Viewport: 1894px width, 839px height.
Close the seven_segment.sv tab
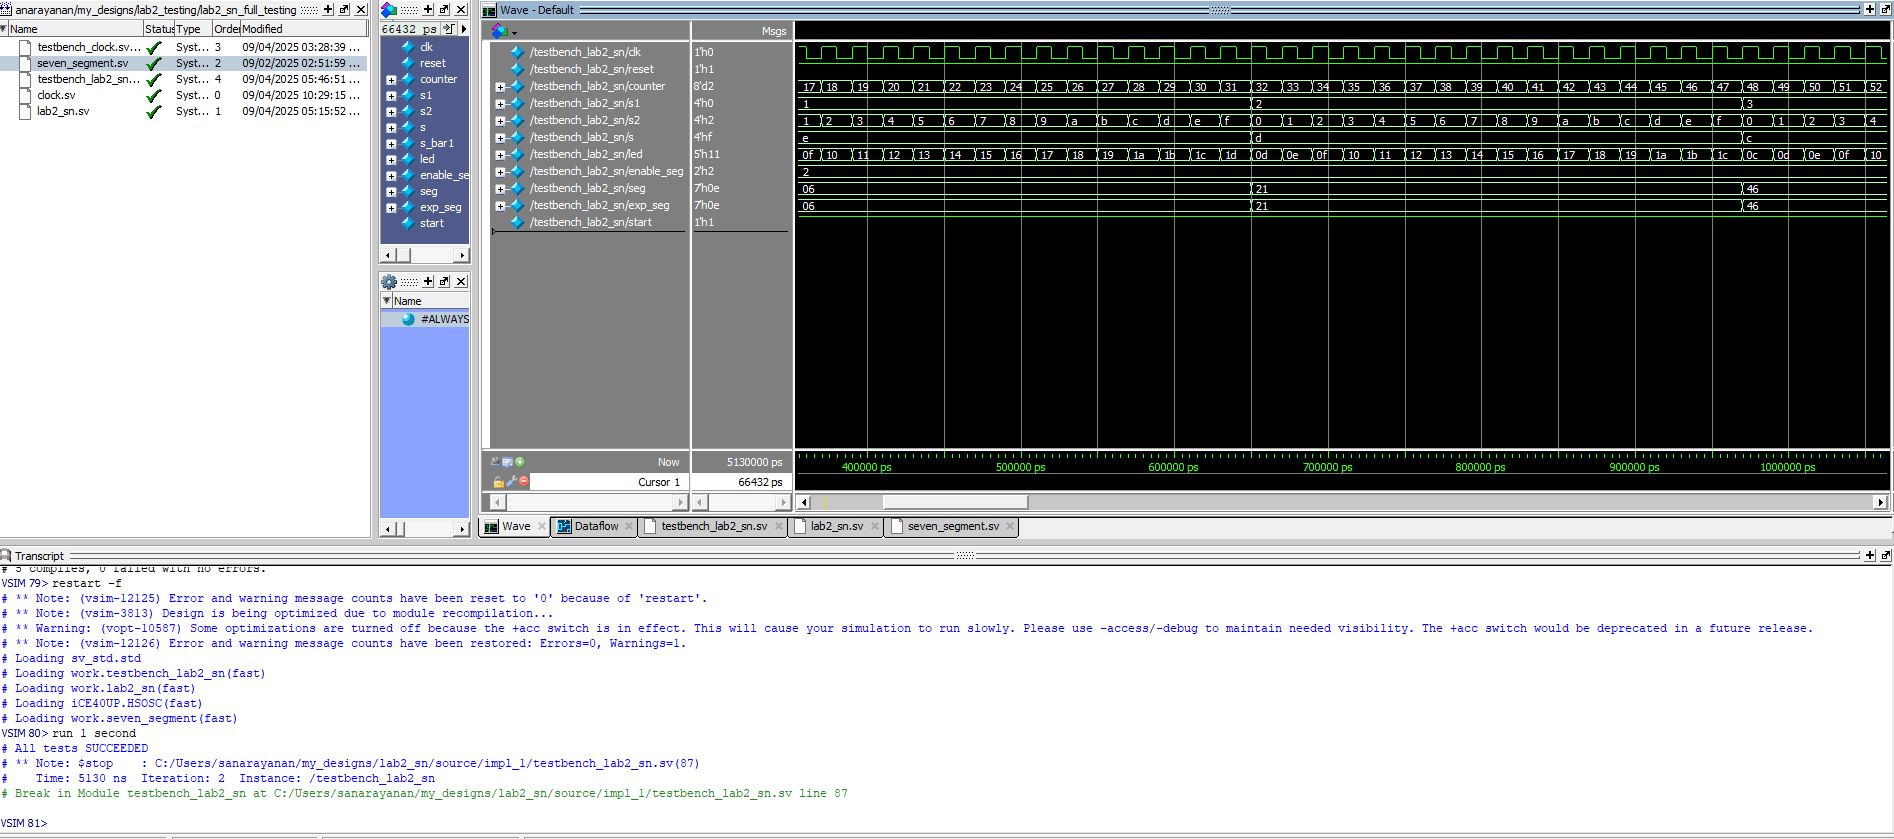[x=1010, y=526]
